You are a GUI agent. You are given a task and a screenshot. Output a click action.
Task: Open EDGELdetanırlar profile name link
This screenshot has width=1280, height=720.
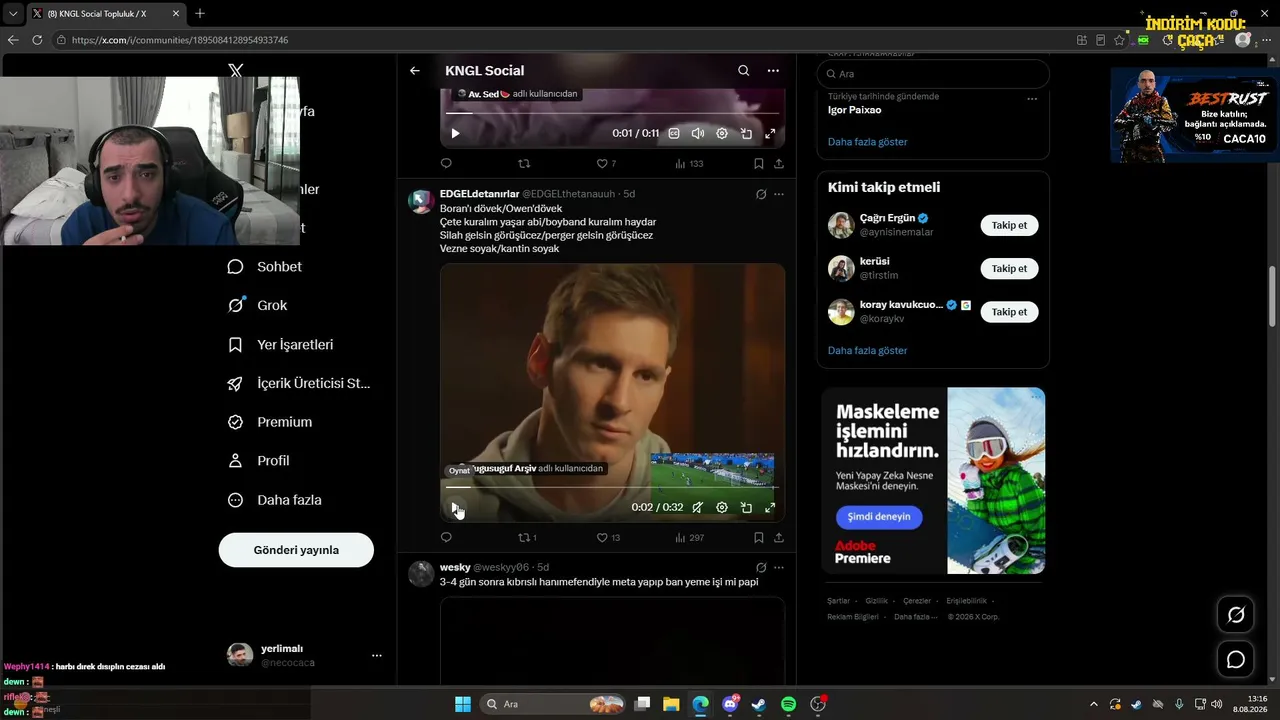(x=479, y=194)
